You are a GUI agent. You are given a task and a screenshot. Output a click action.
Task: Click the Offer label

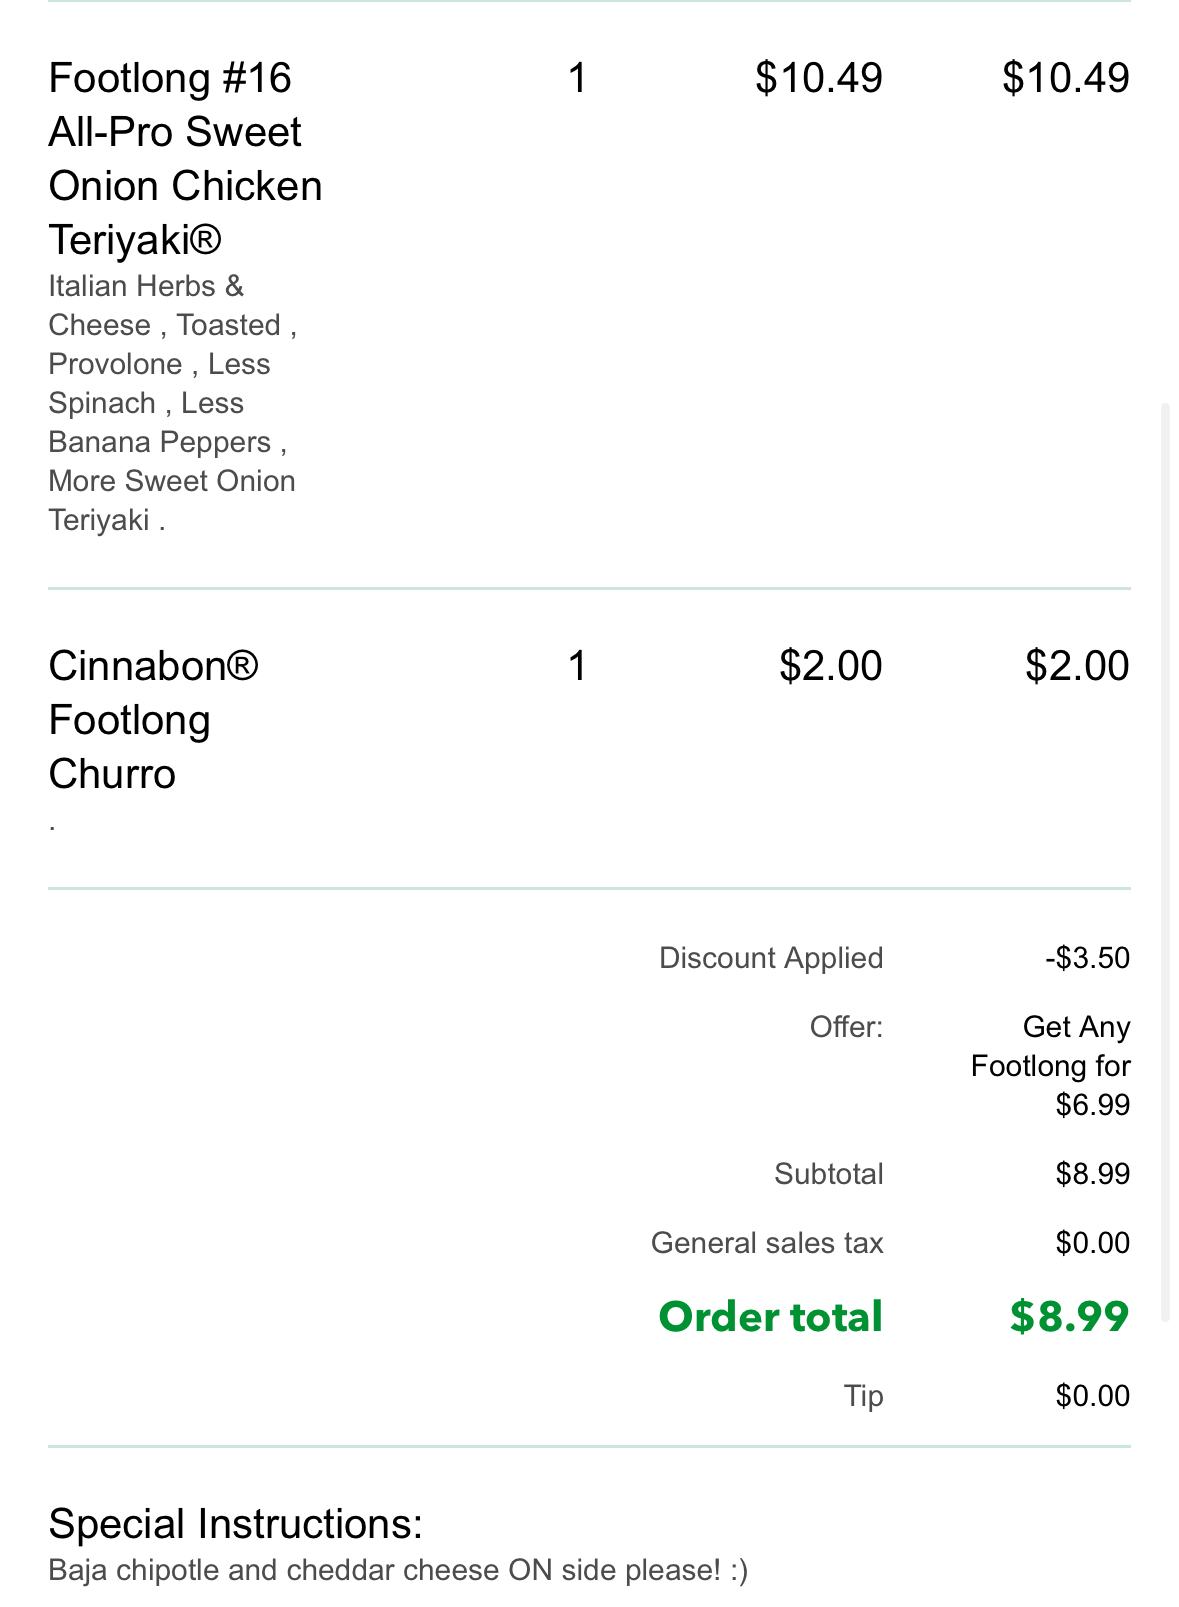pos(846,1027)
